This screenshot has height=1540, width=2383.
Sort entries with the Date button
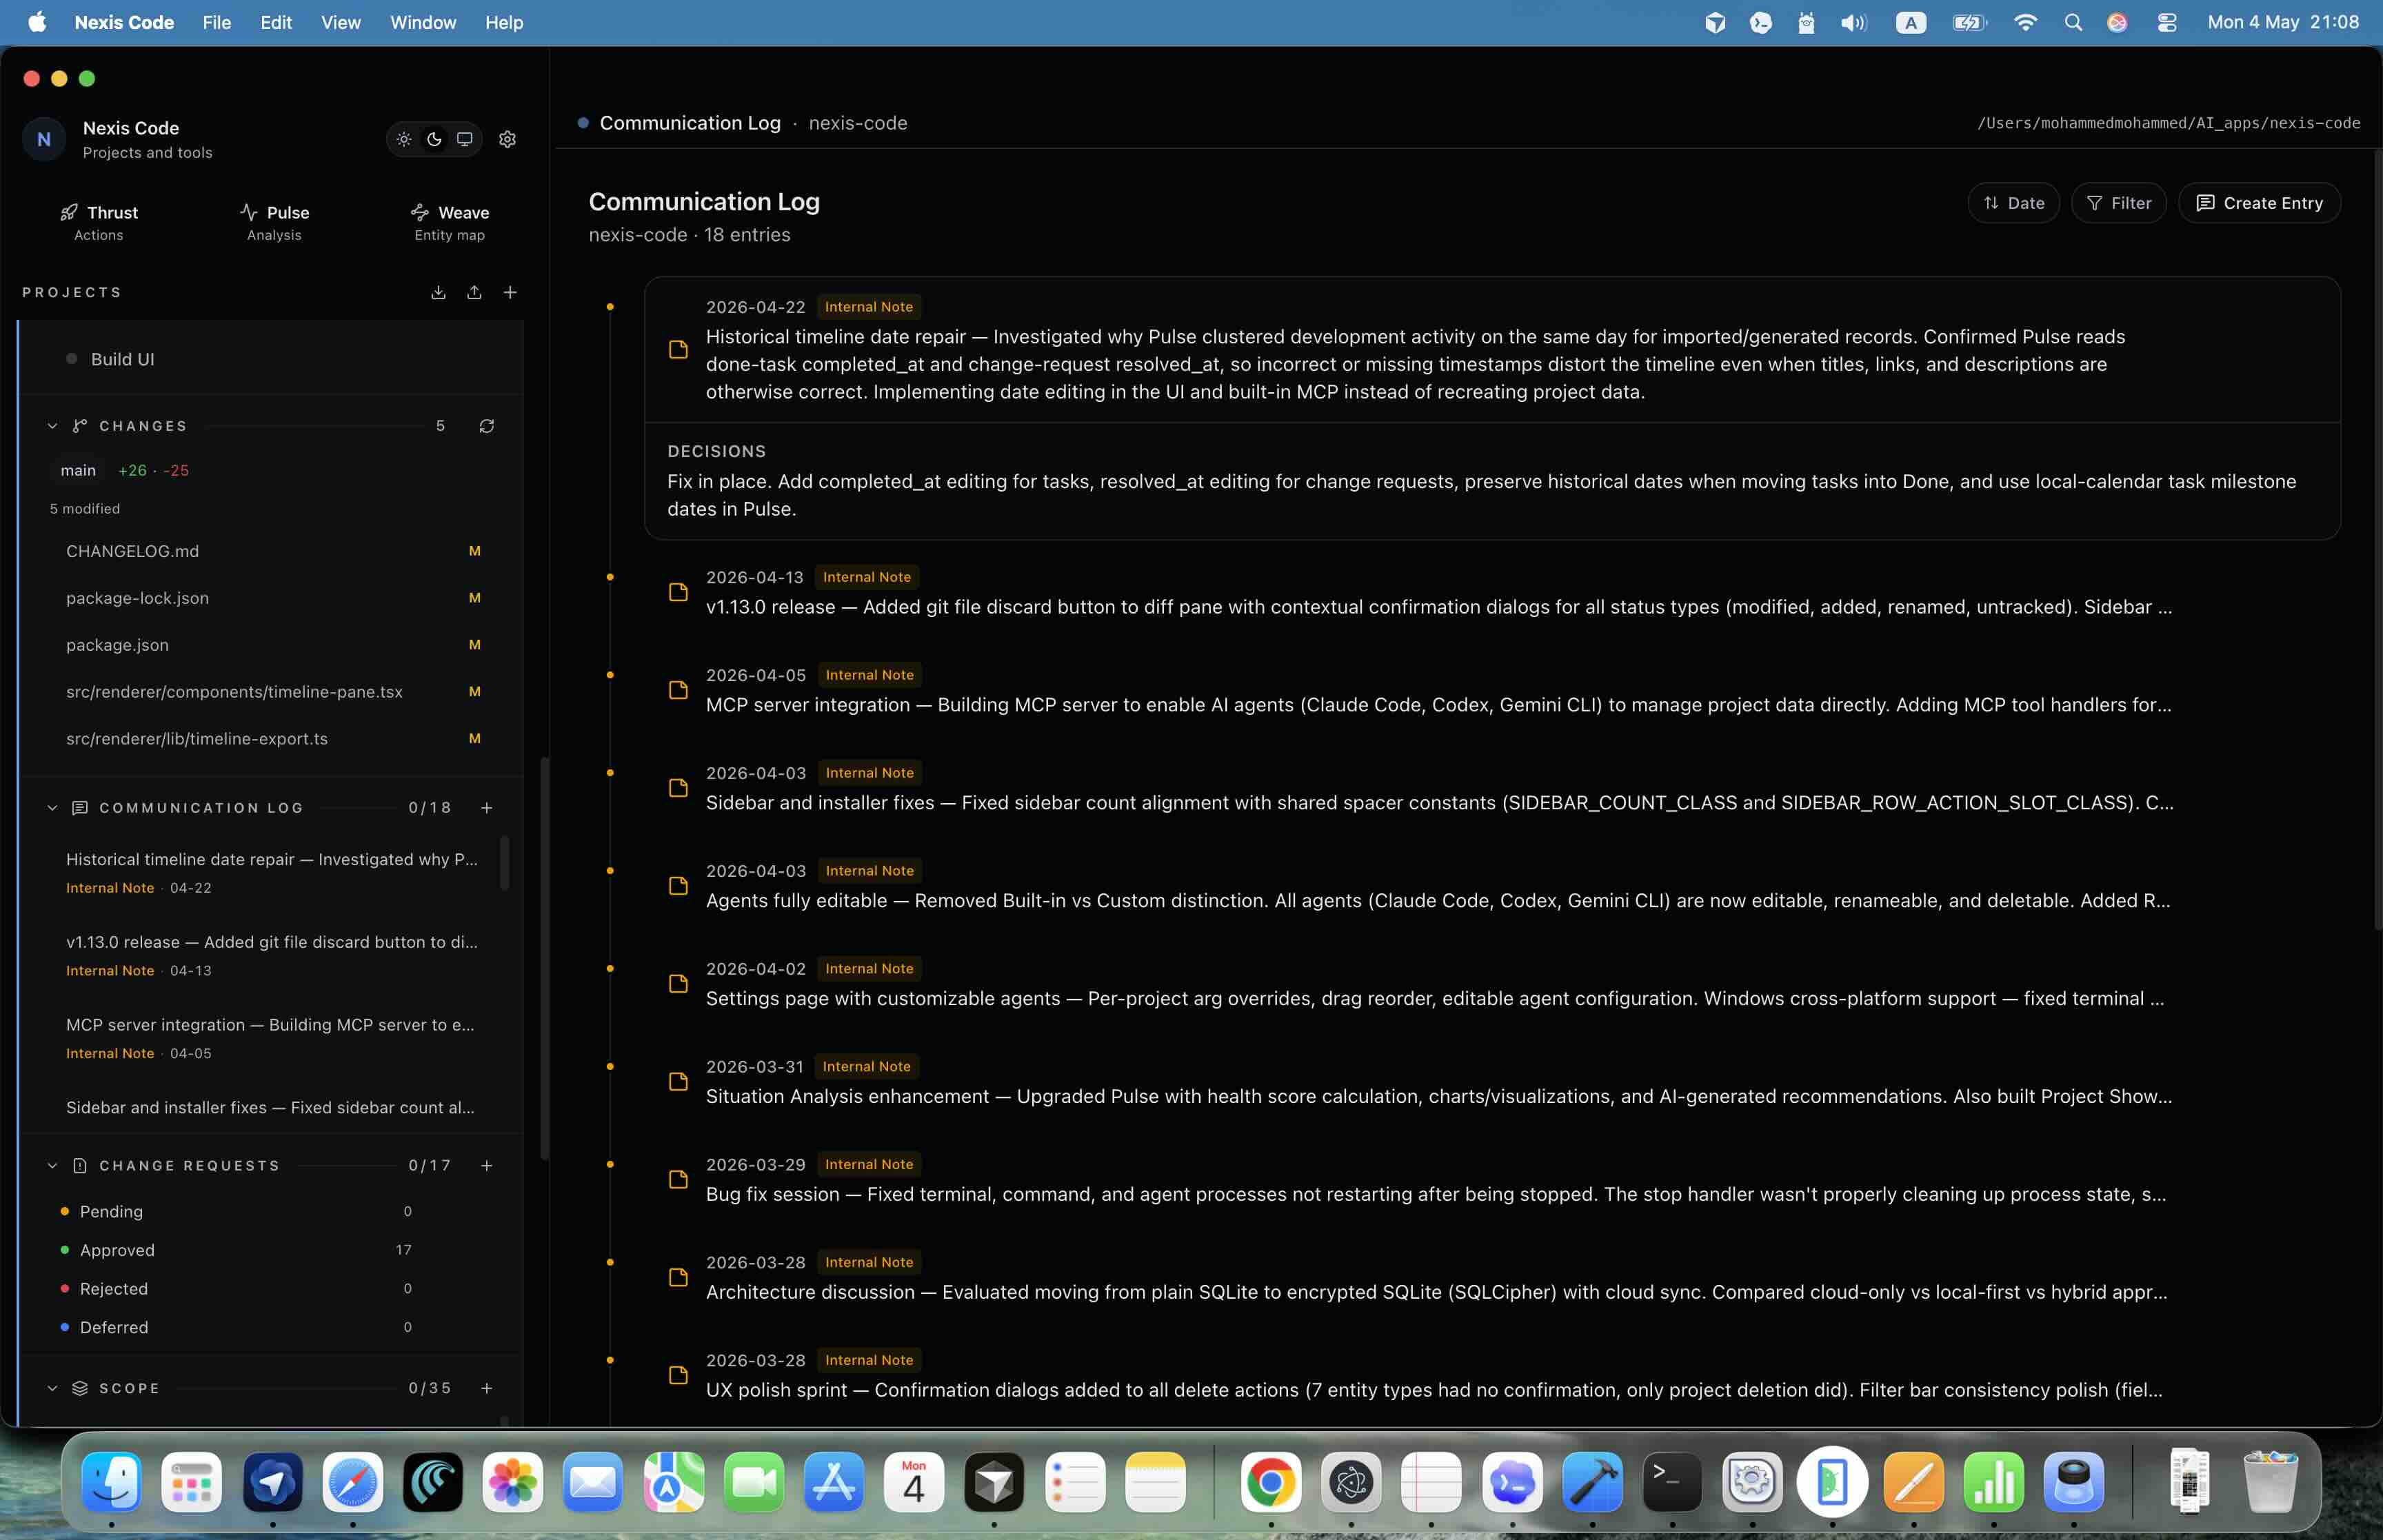(x=2013, y=203)
